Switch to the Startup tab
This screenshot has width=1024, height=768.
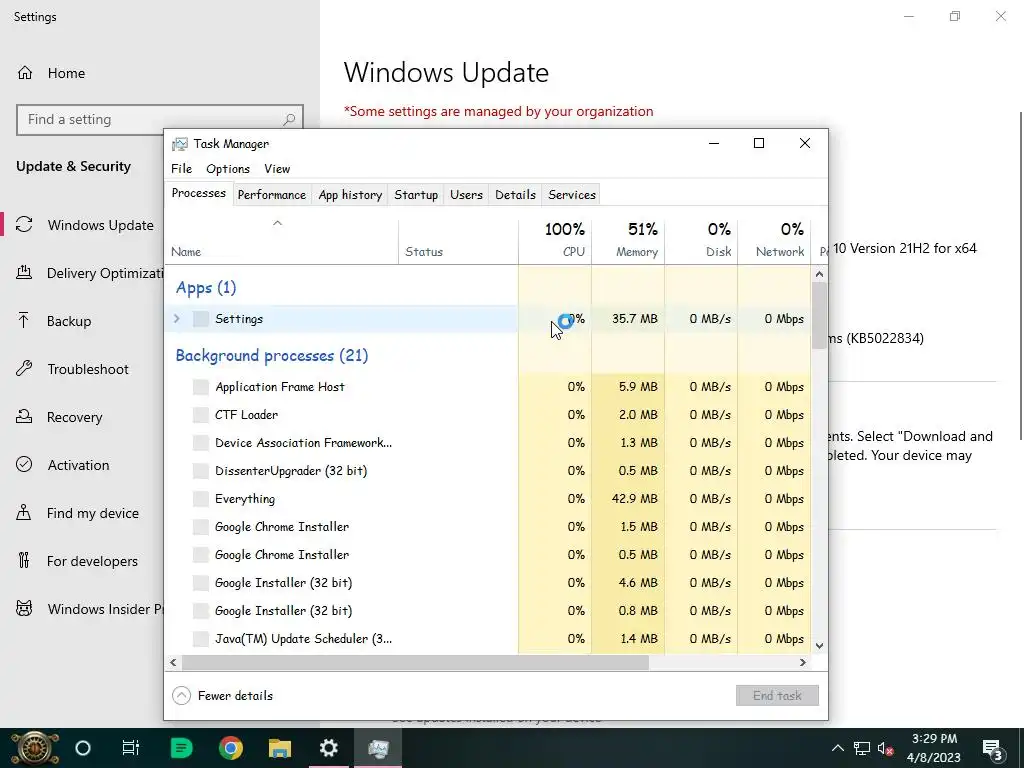[x=416, y=195]
